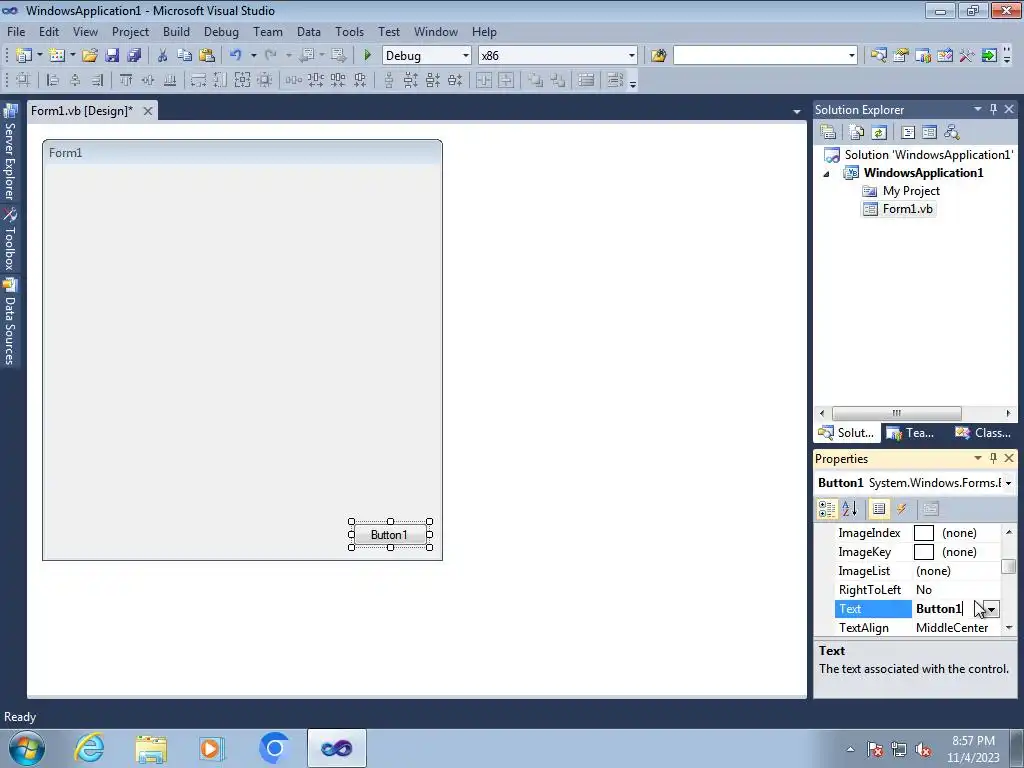The height and width of the screenshot is (768, 1024).
Task: Open the Undo history dropdown arrow
Action: coord(253,56)
